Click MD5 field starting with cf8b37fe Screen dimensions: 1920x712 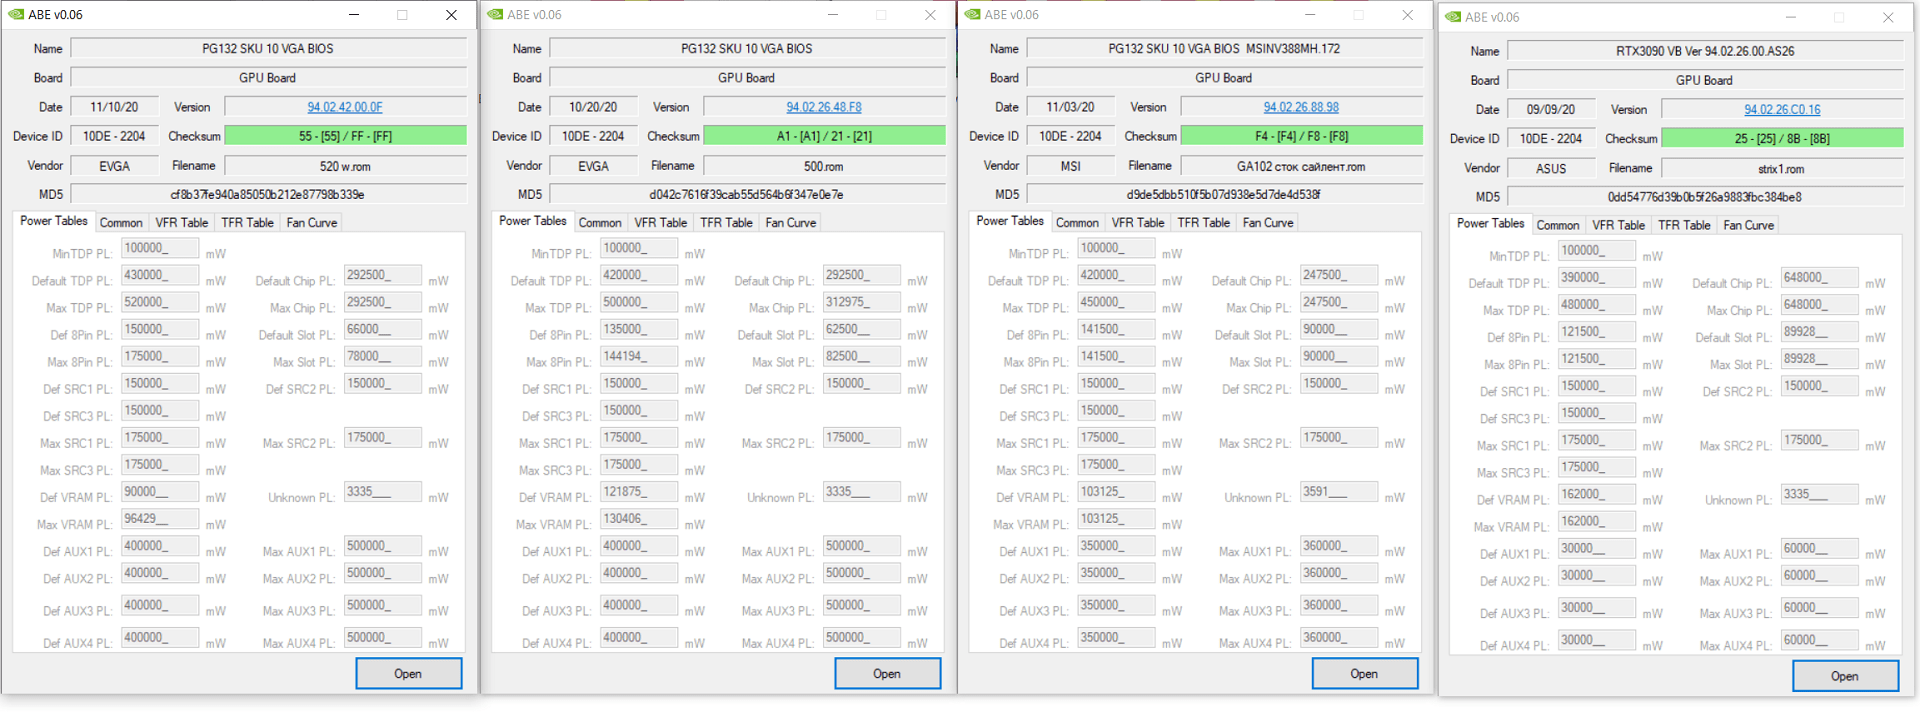268,195
